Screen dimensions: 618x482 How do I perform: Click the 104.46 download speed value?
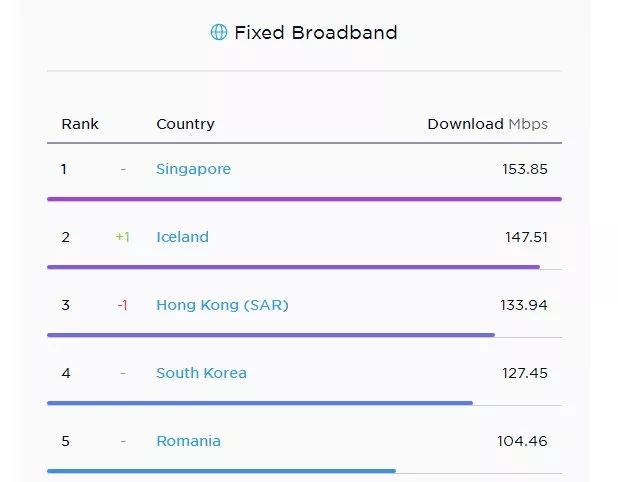click(522, 441)
